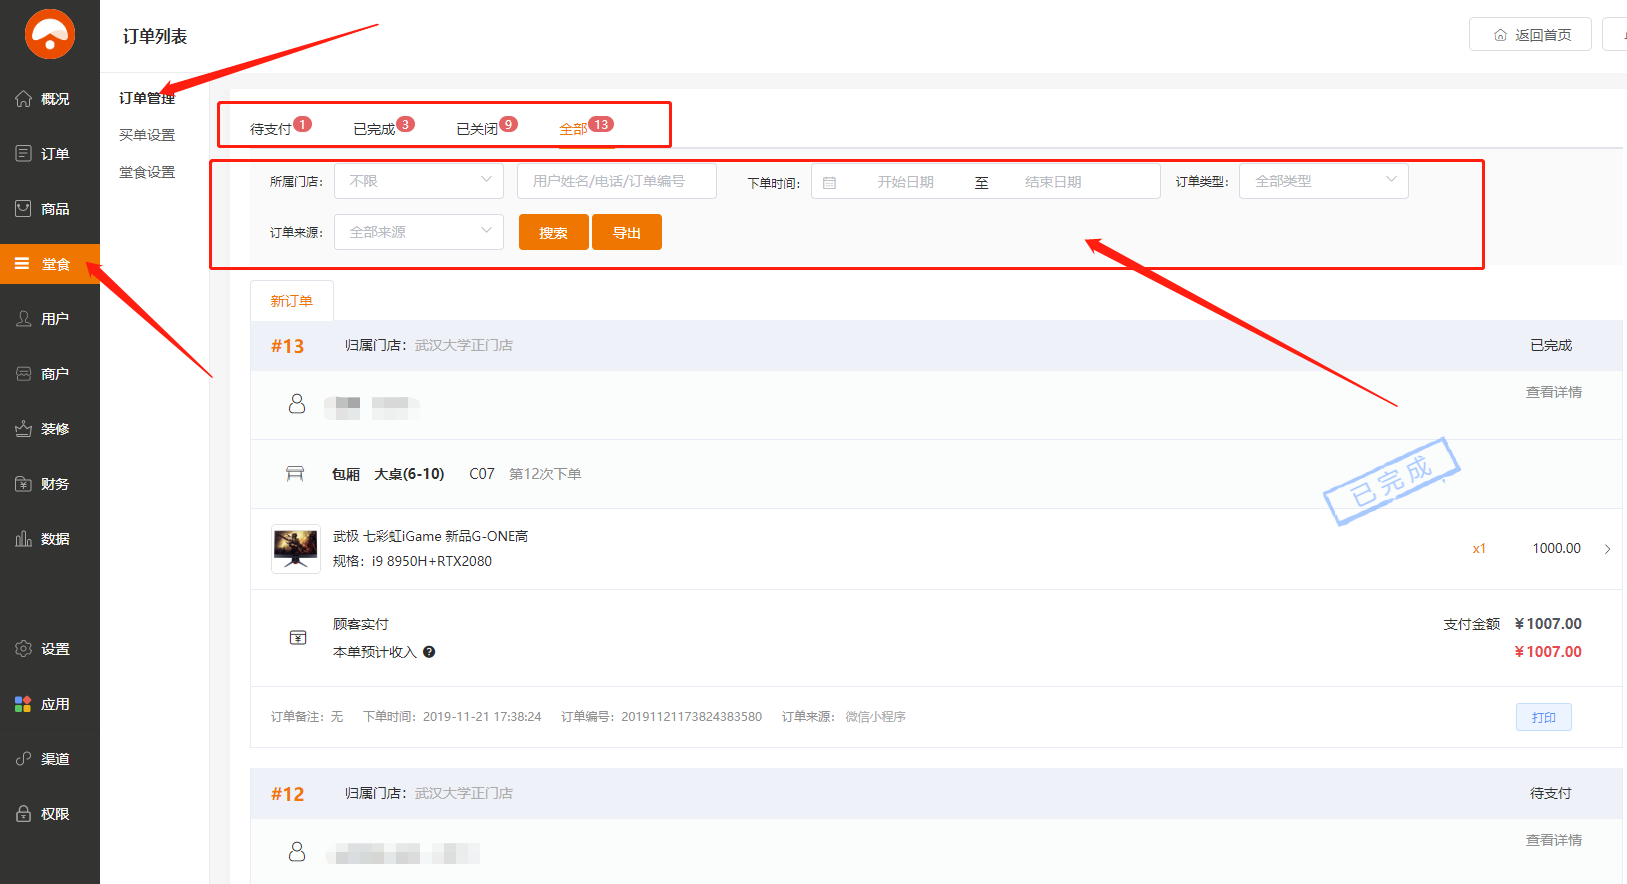The image size is (1627, 884).
Task: Click the help question mark beside 本单预计收入
Action: [x=429, y=652]
